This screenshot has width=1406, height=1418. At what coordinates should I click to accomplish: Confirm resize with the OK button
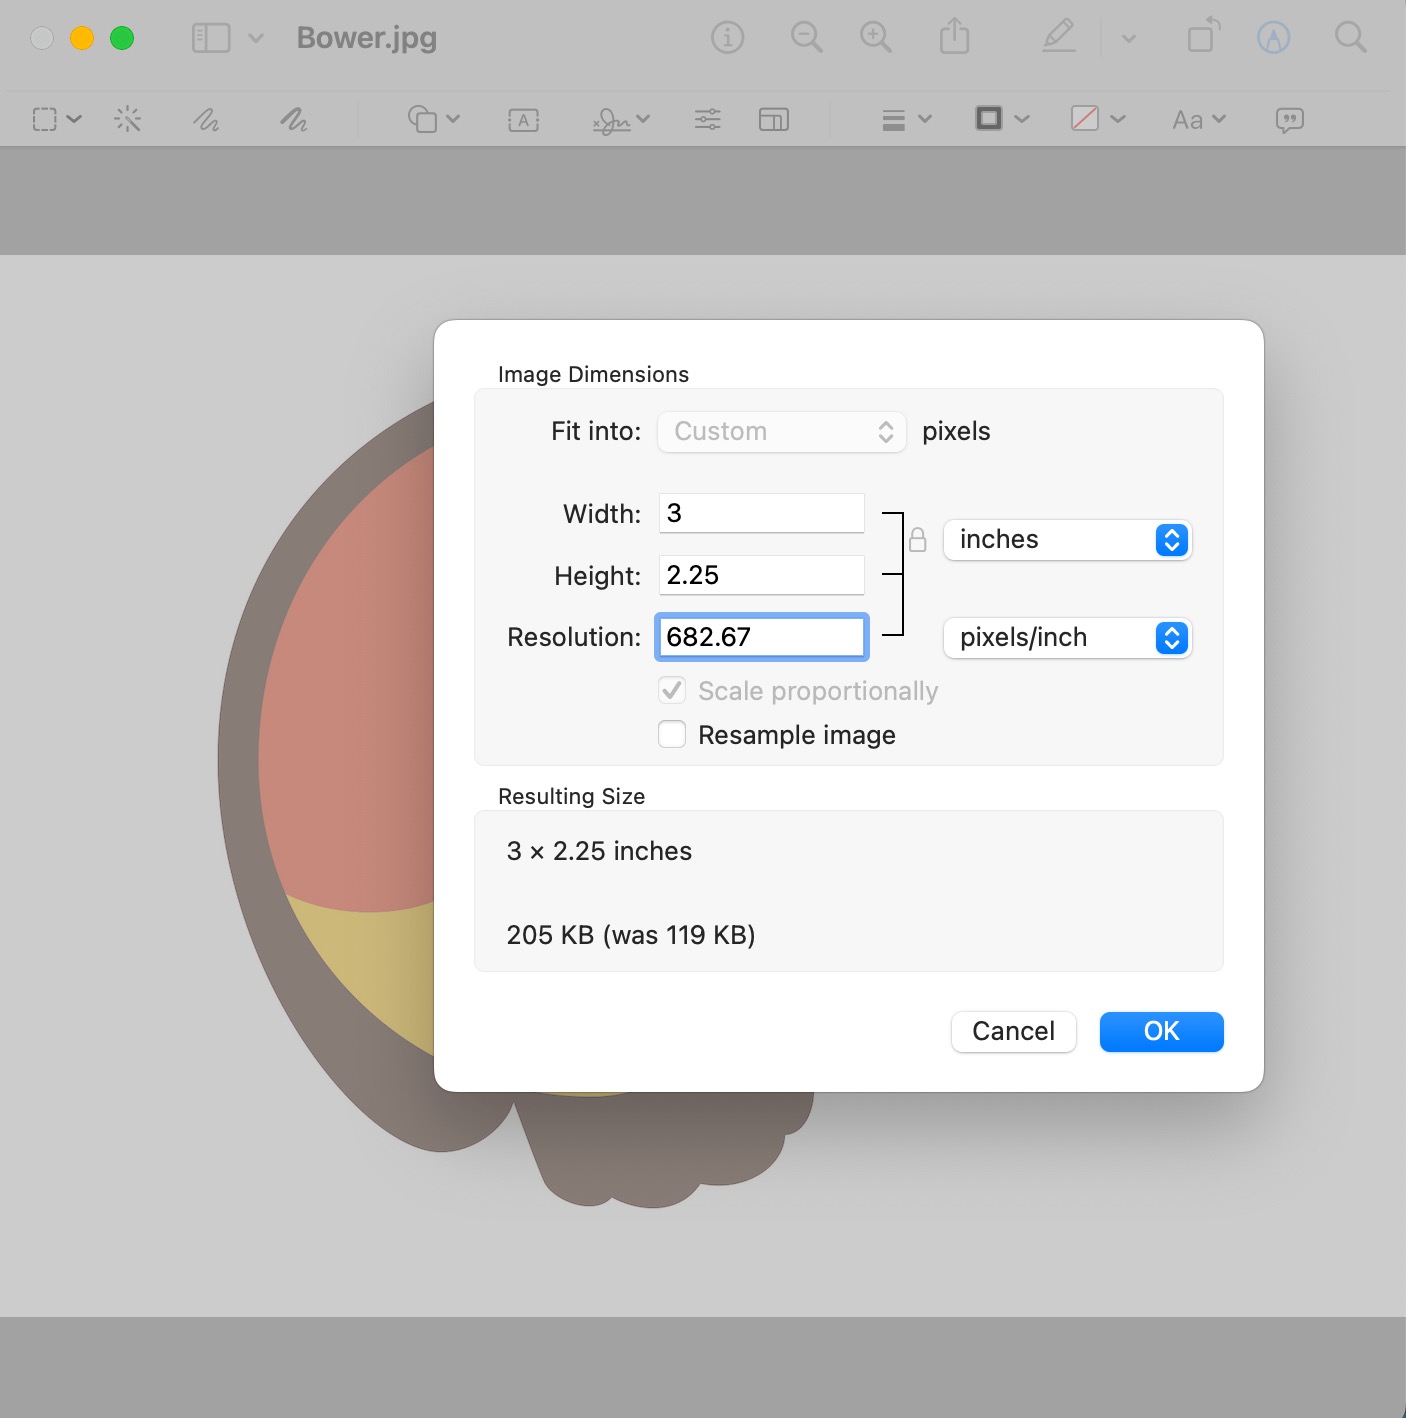(1161, 1031)
